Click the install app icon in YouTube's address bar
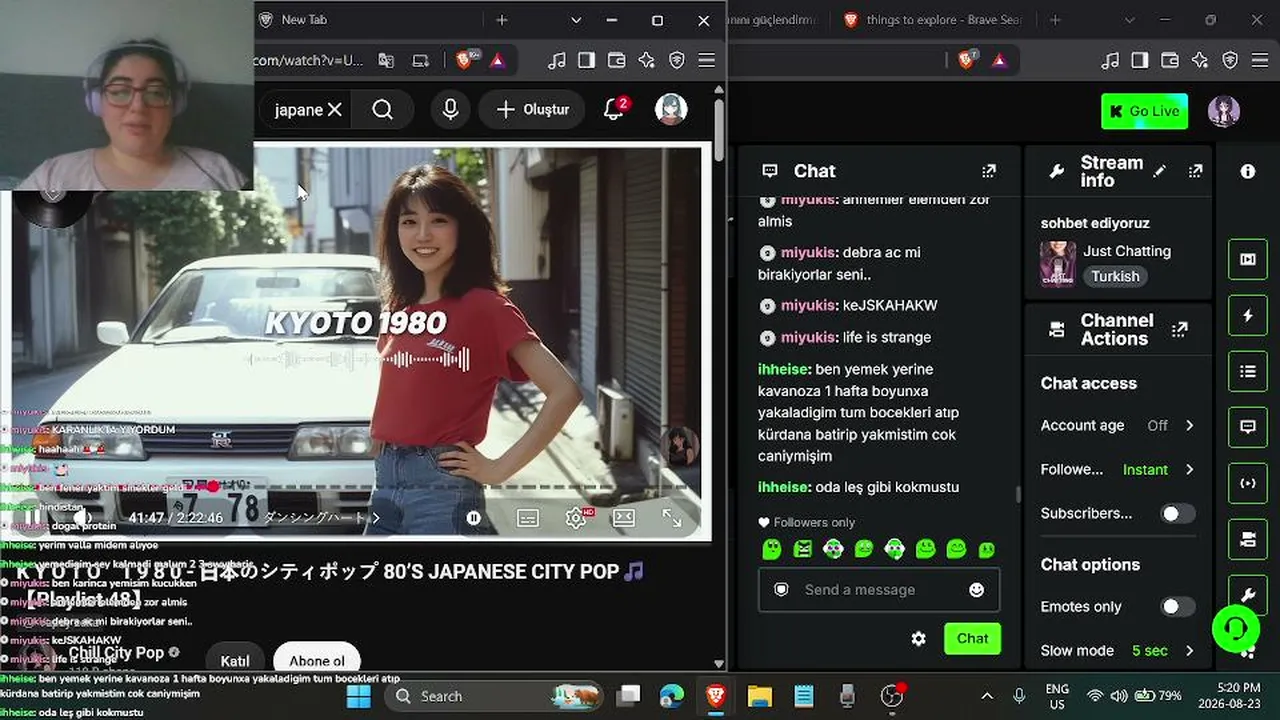 point(421,60)
